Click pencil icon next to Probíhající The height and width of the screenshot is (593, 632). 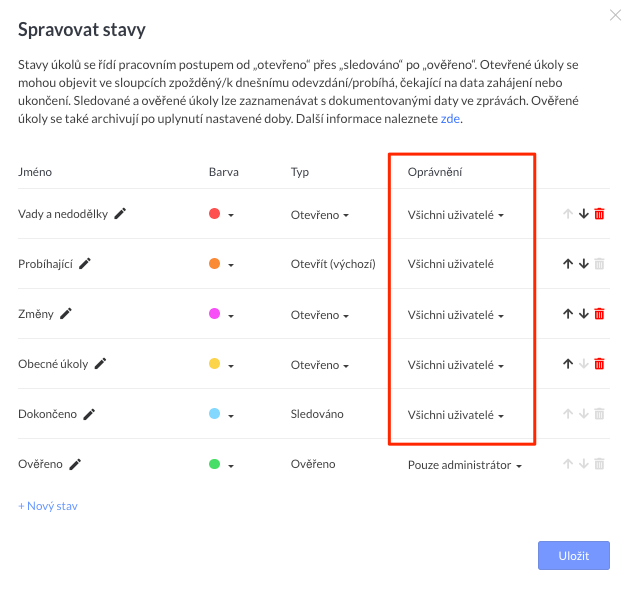(x=85, y=263)
